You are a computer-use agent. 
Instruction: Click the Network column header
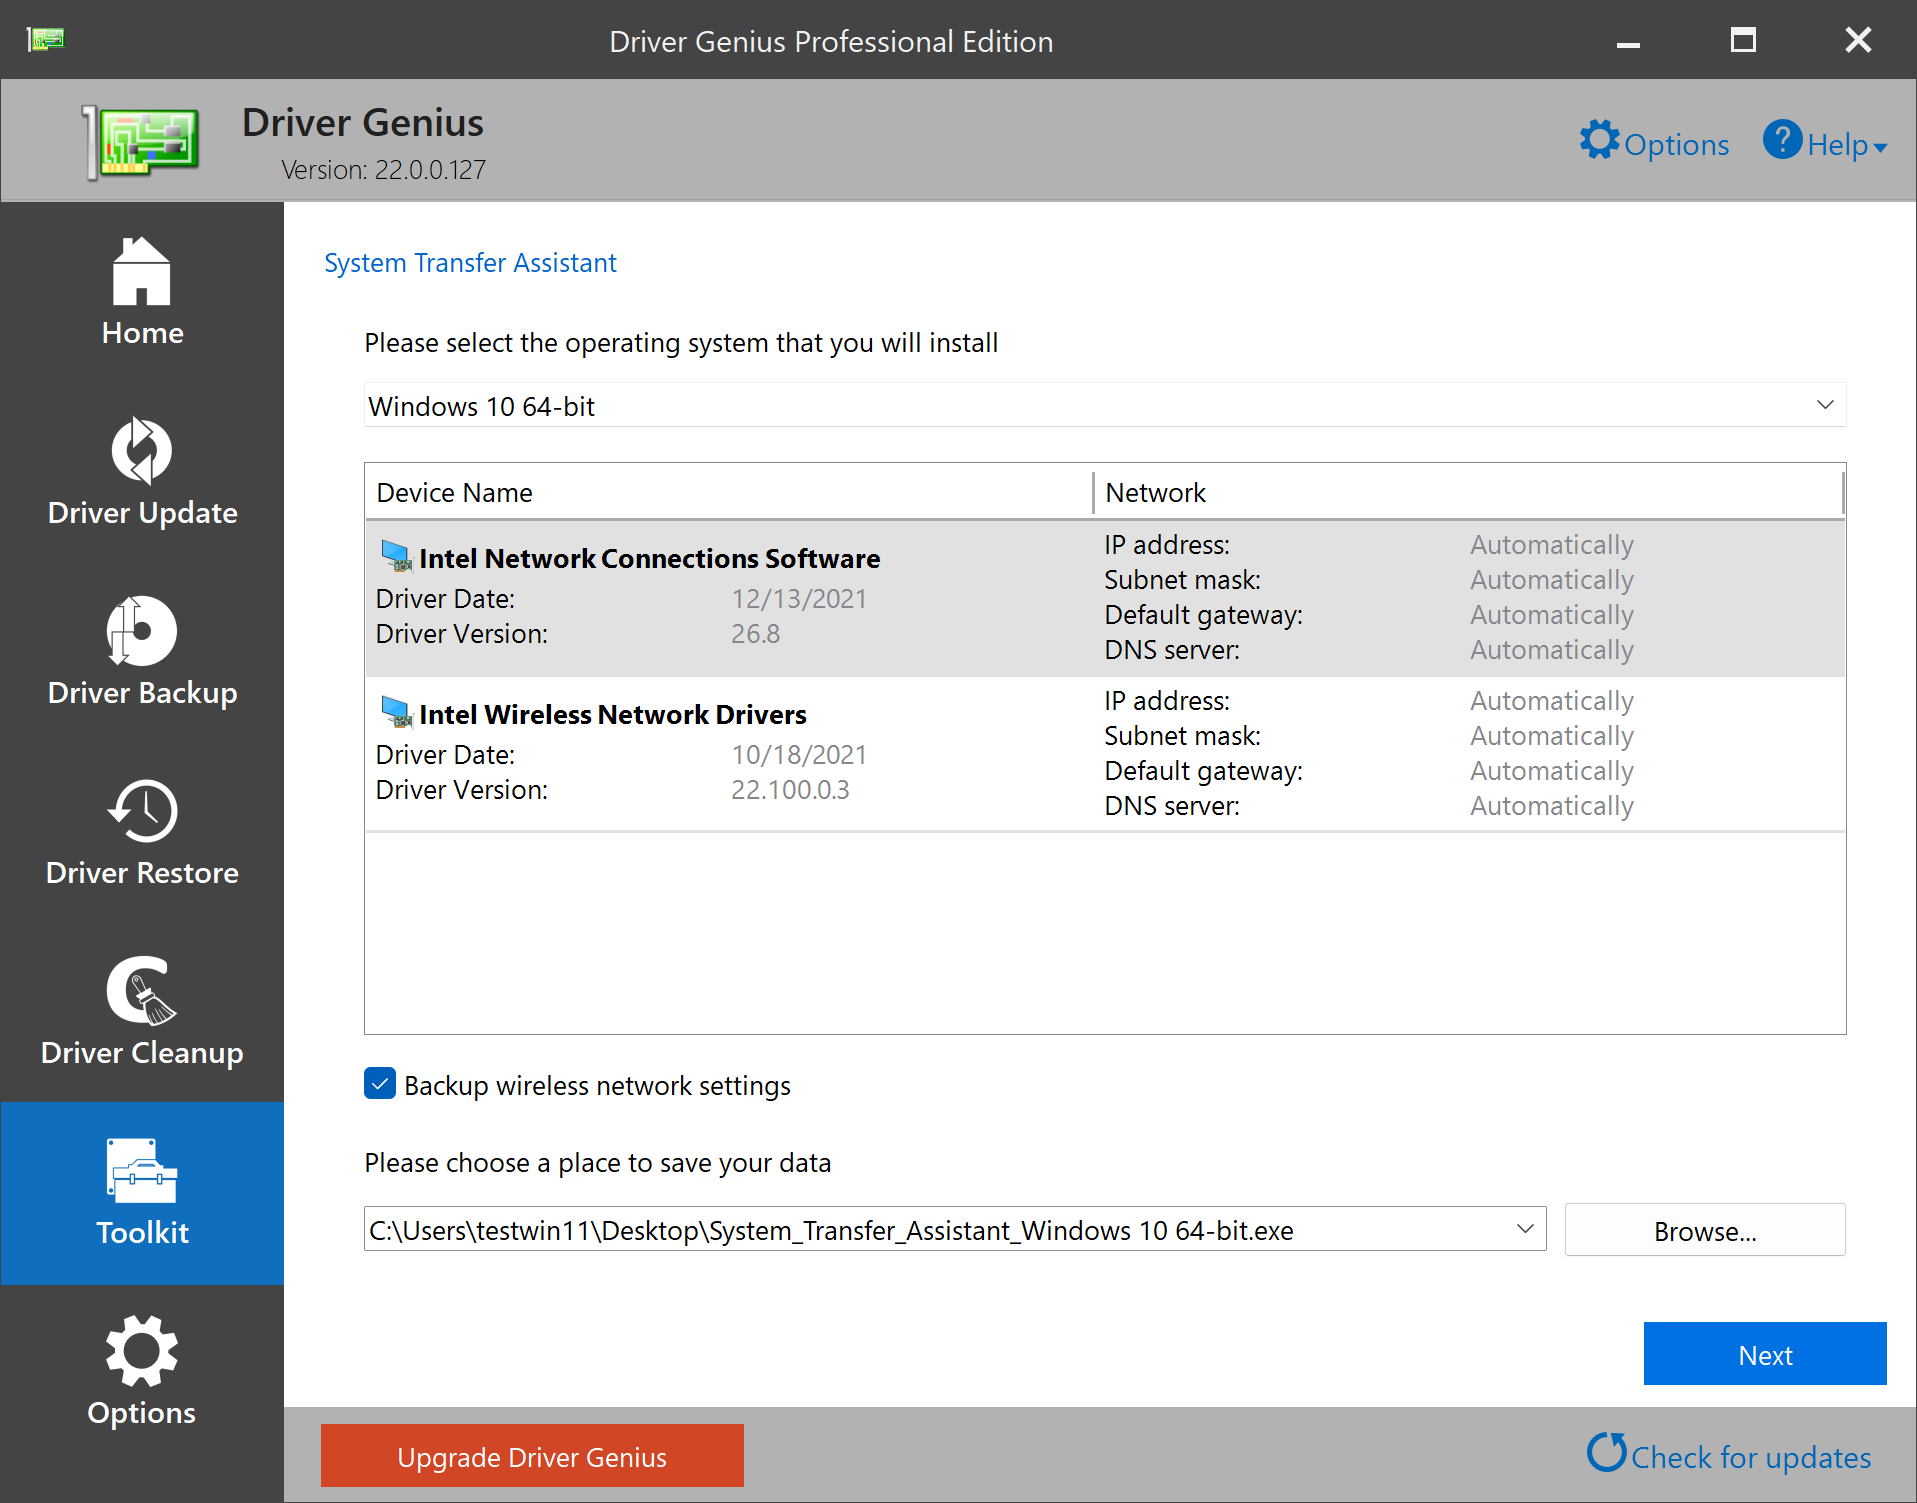coord(1468,492)
